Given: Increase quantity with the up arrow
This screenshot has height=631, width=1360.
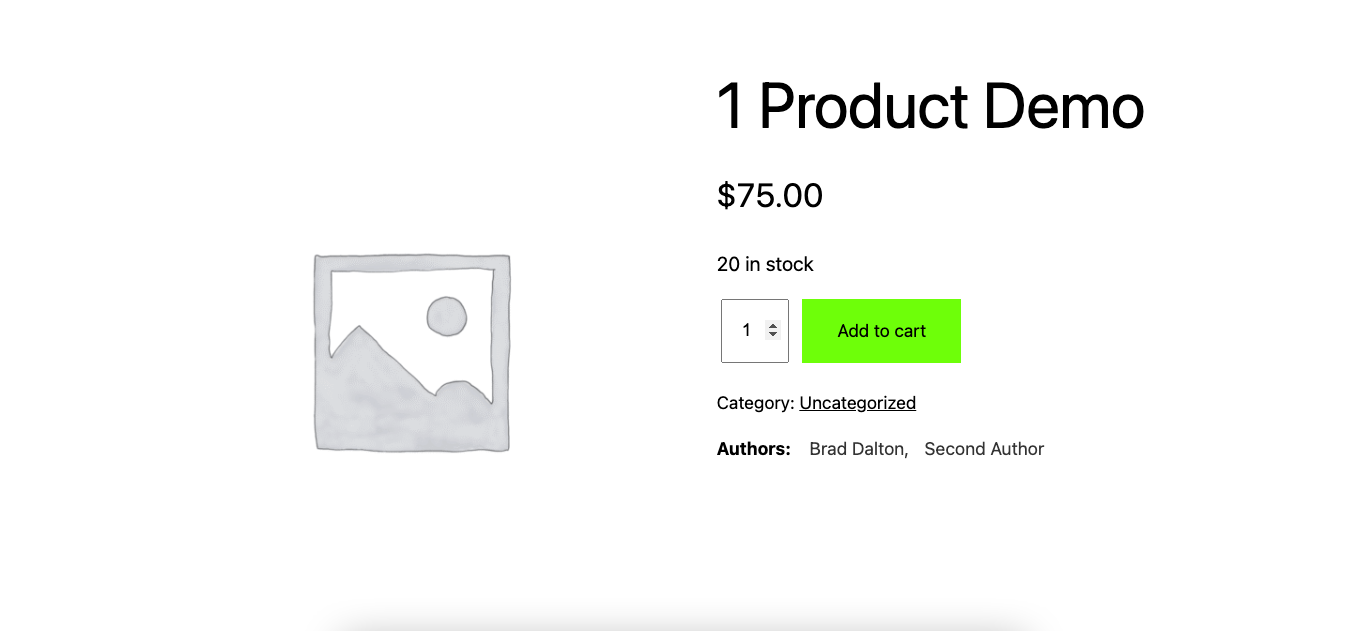Looking at the screenshot, I should [x=773, y=325].
